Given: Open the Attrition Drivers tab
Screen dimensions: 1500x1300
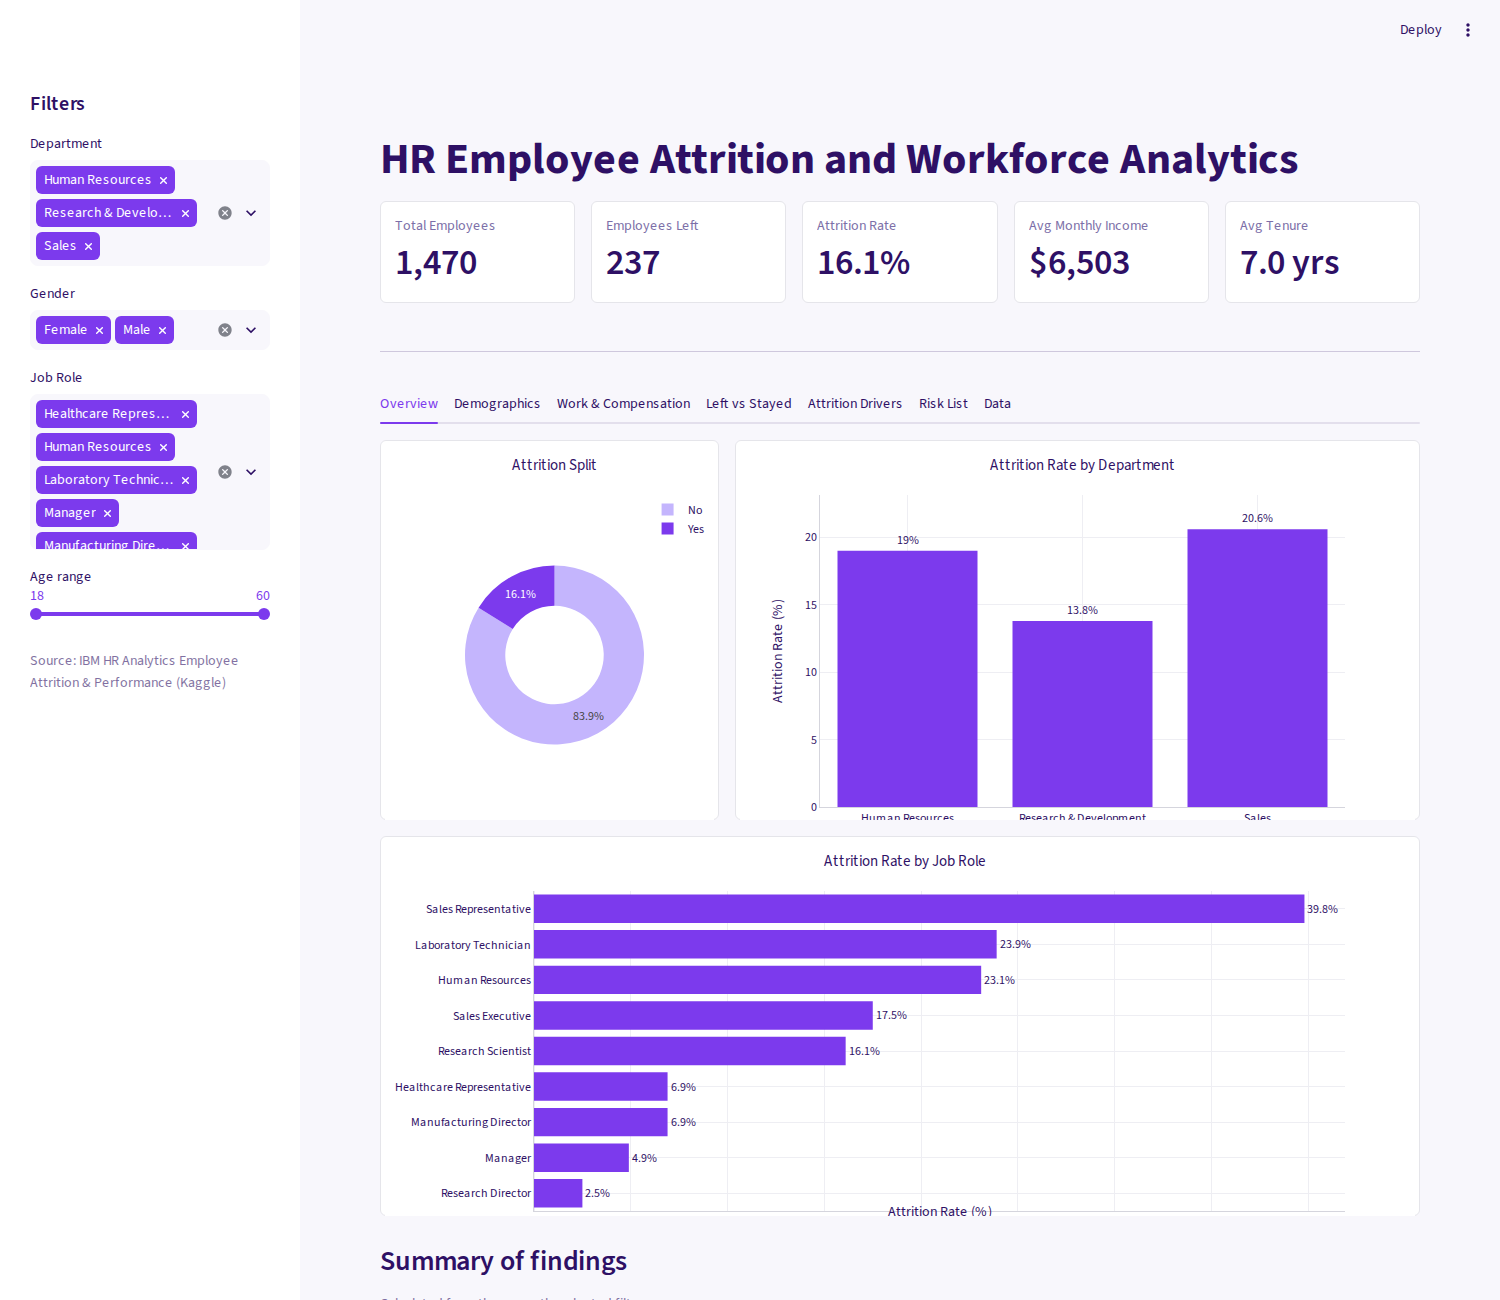Looking at the screenshot, I should (855, 404).
